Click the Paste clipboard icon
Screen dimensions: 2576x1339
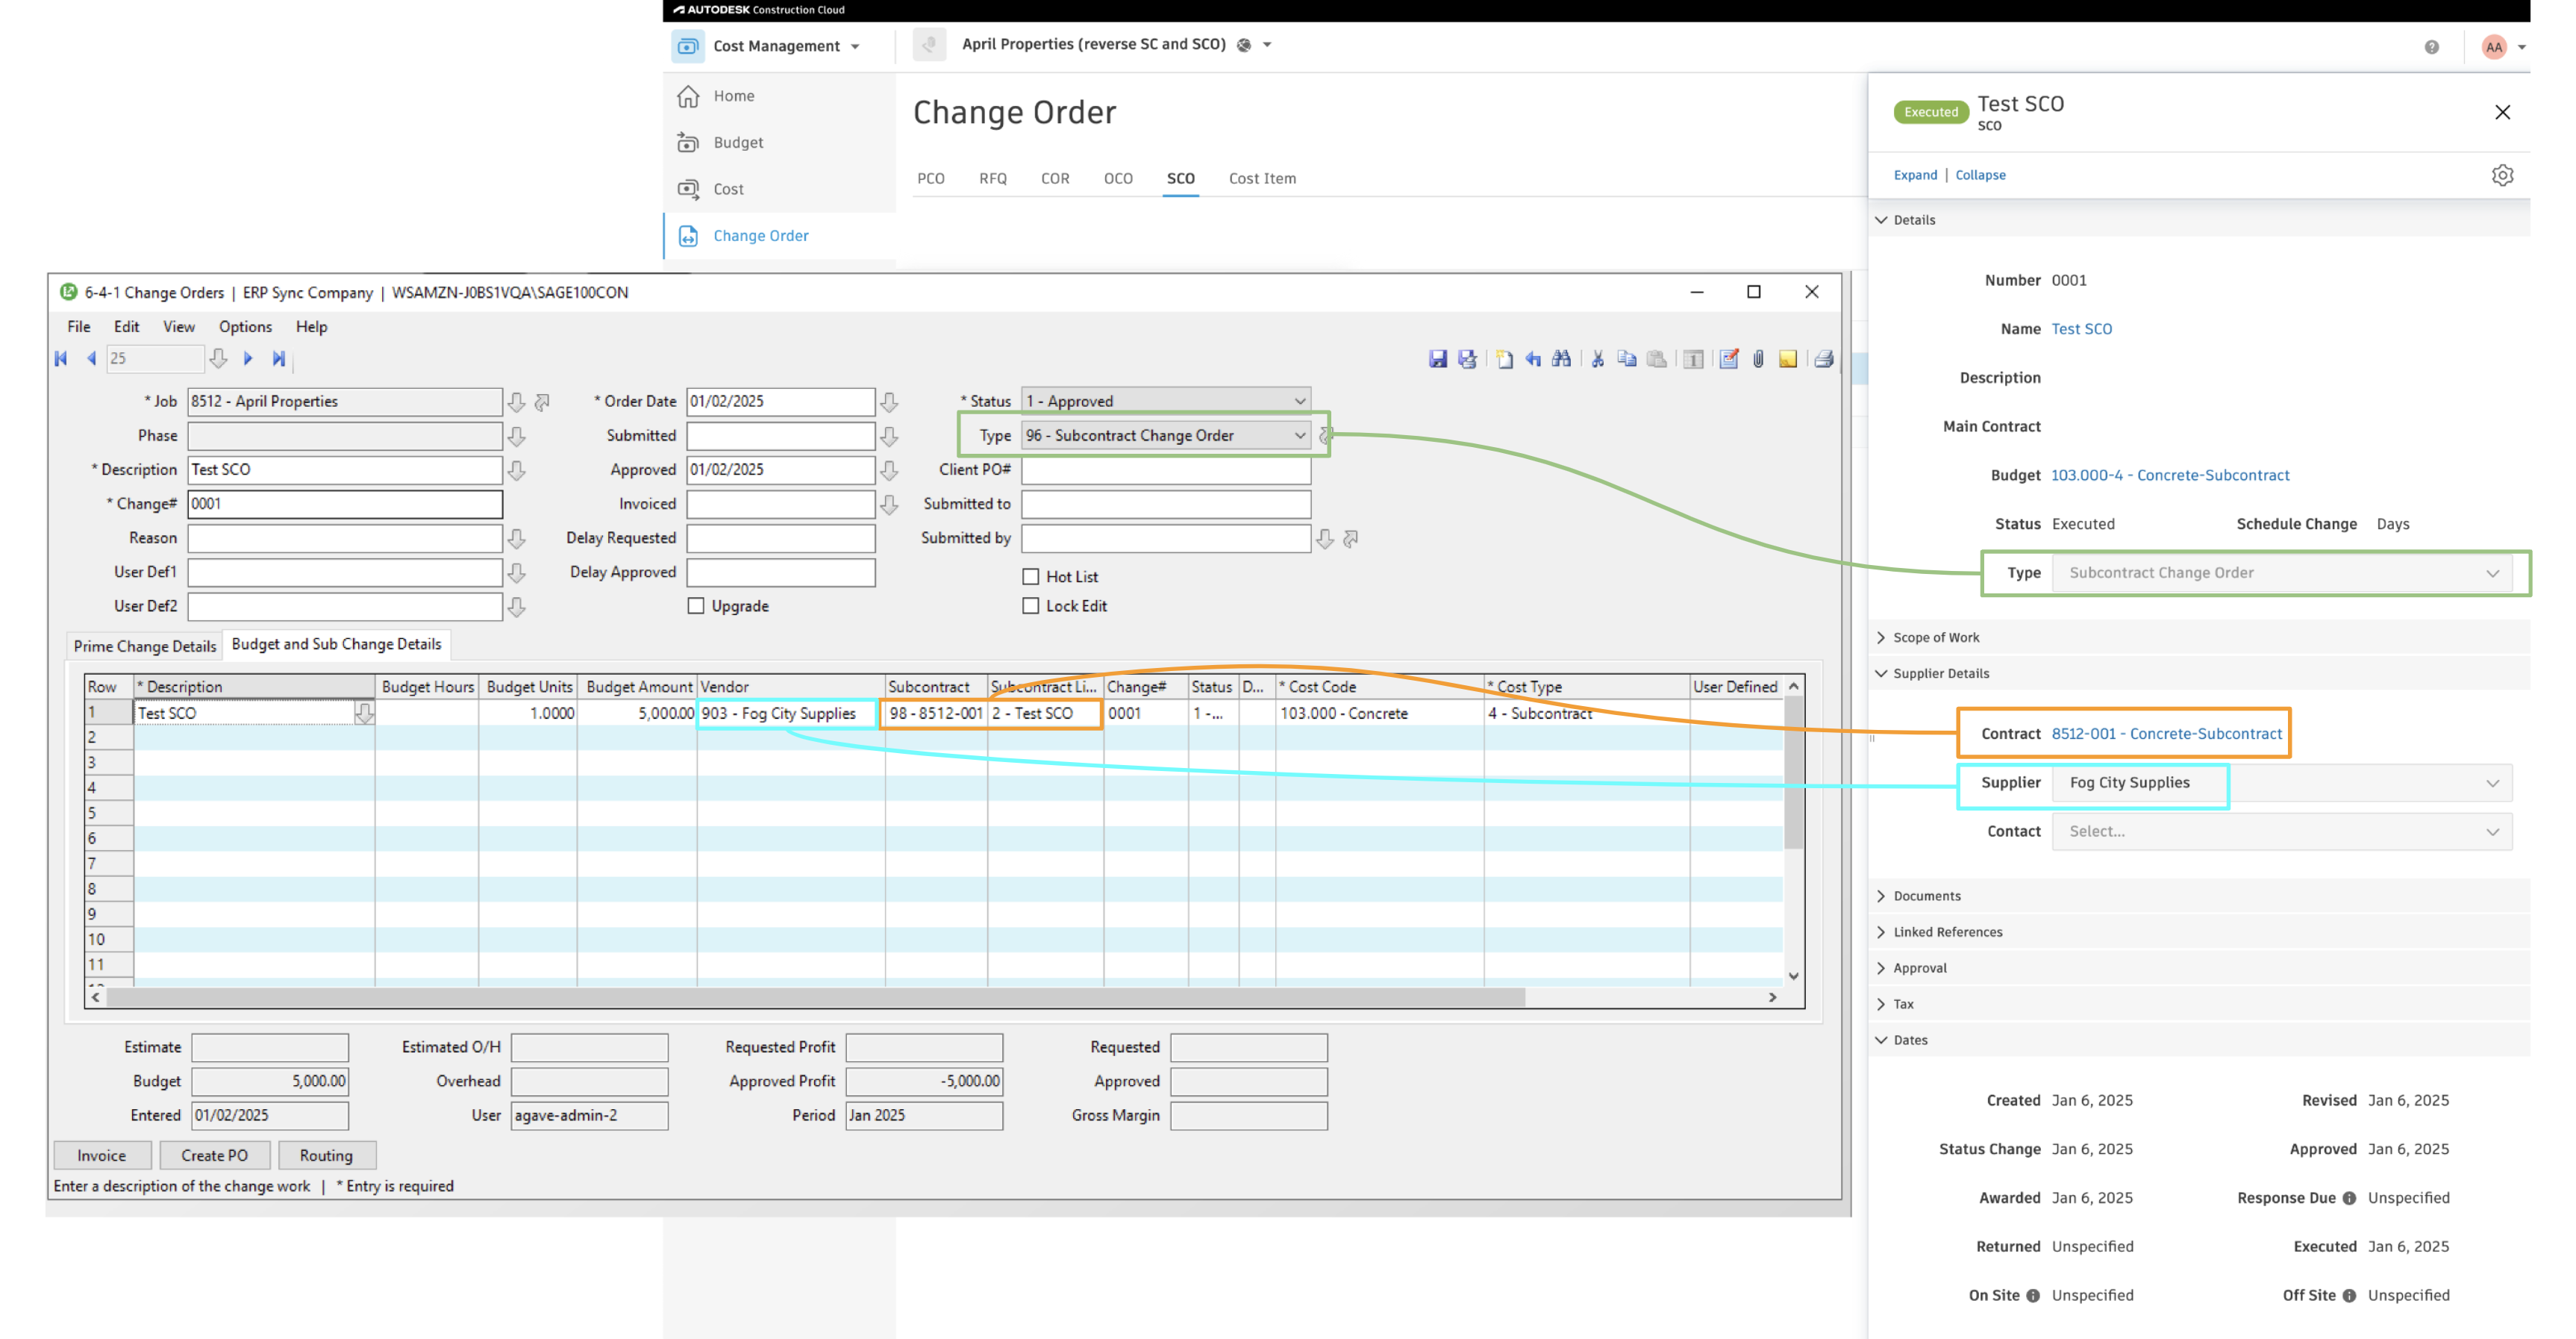(x=1657, y=359)
